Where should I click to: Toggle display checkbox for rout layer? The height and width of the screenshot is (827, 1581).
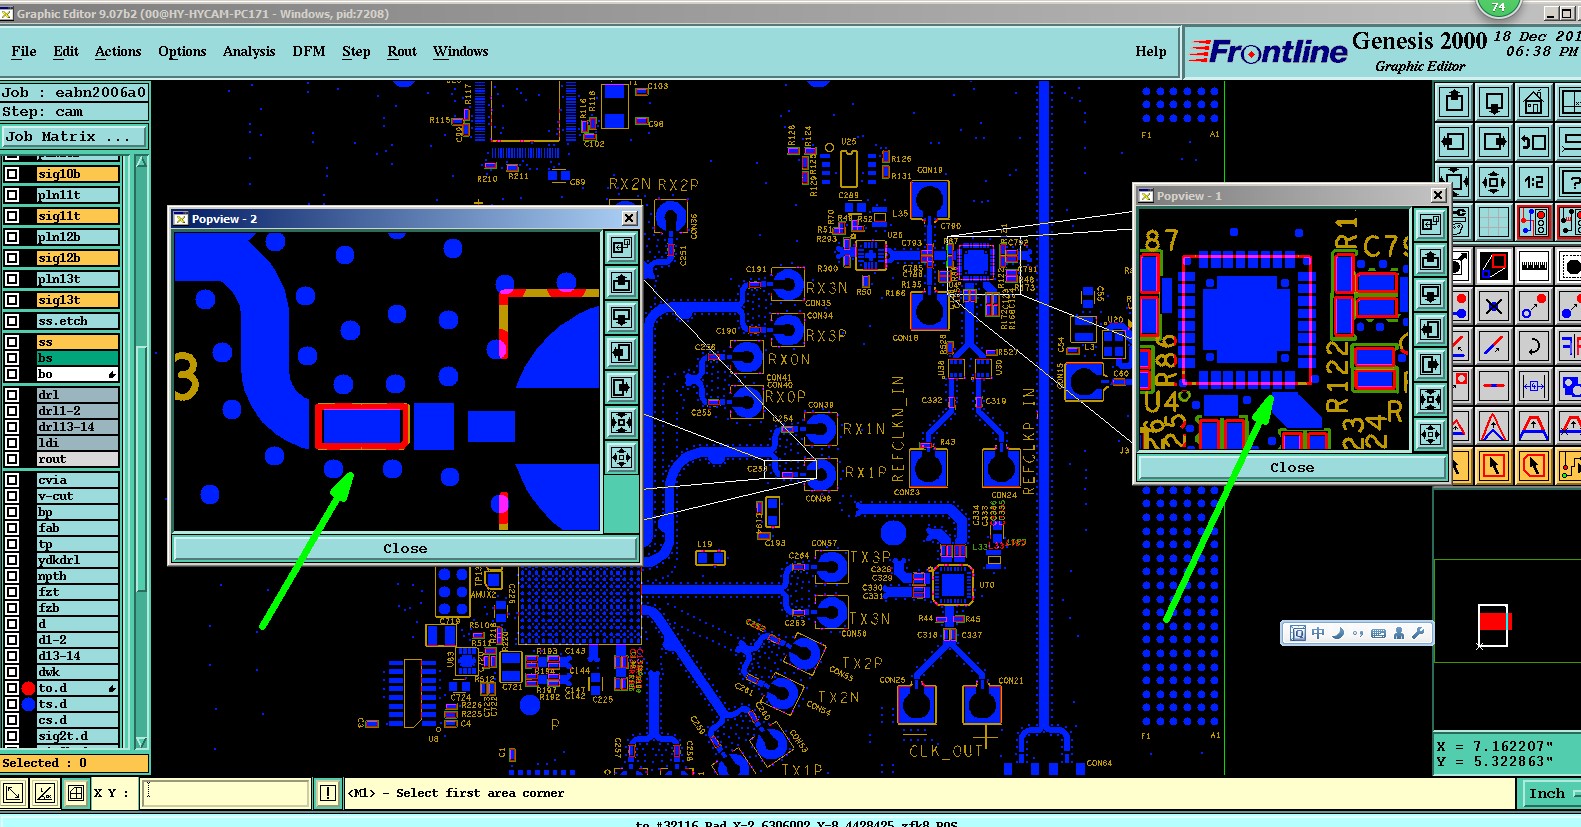click(x=12, y=459)
